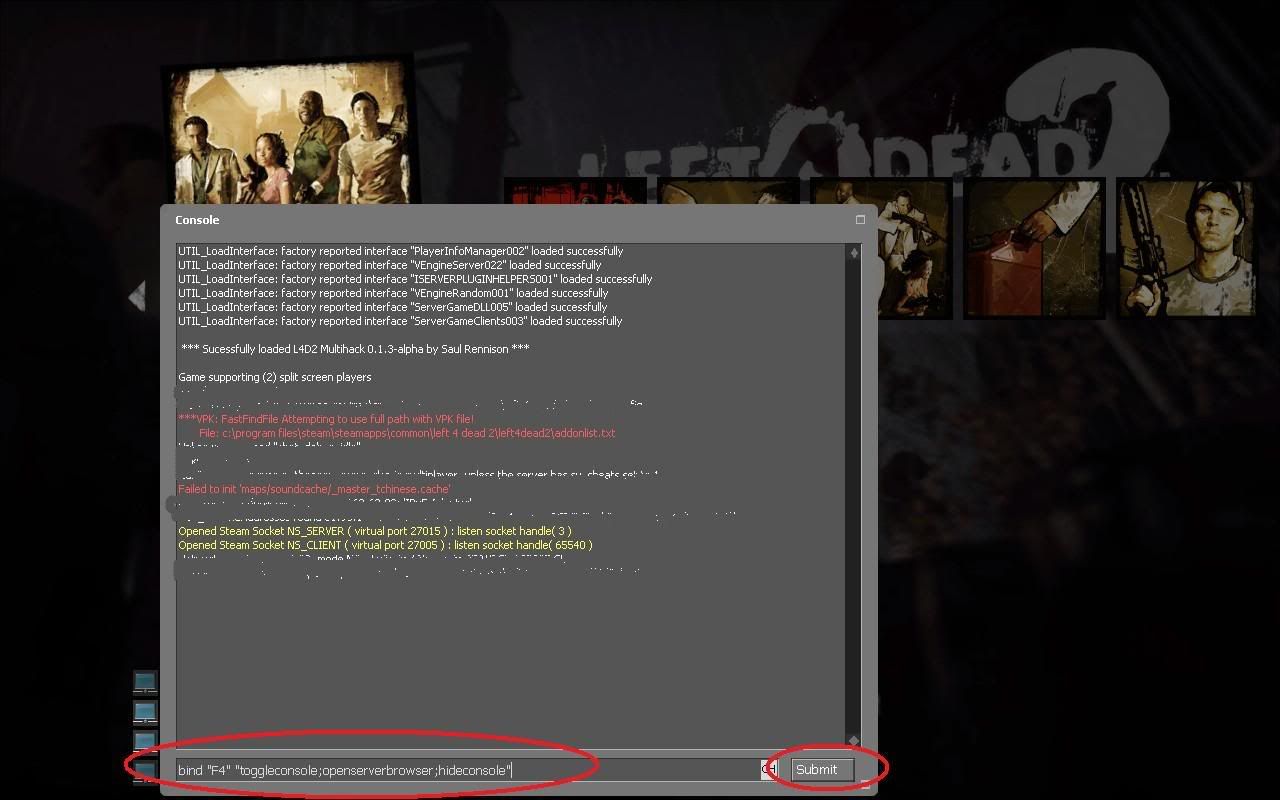Open the four survivors group portrait

(x=290, y=138)
